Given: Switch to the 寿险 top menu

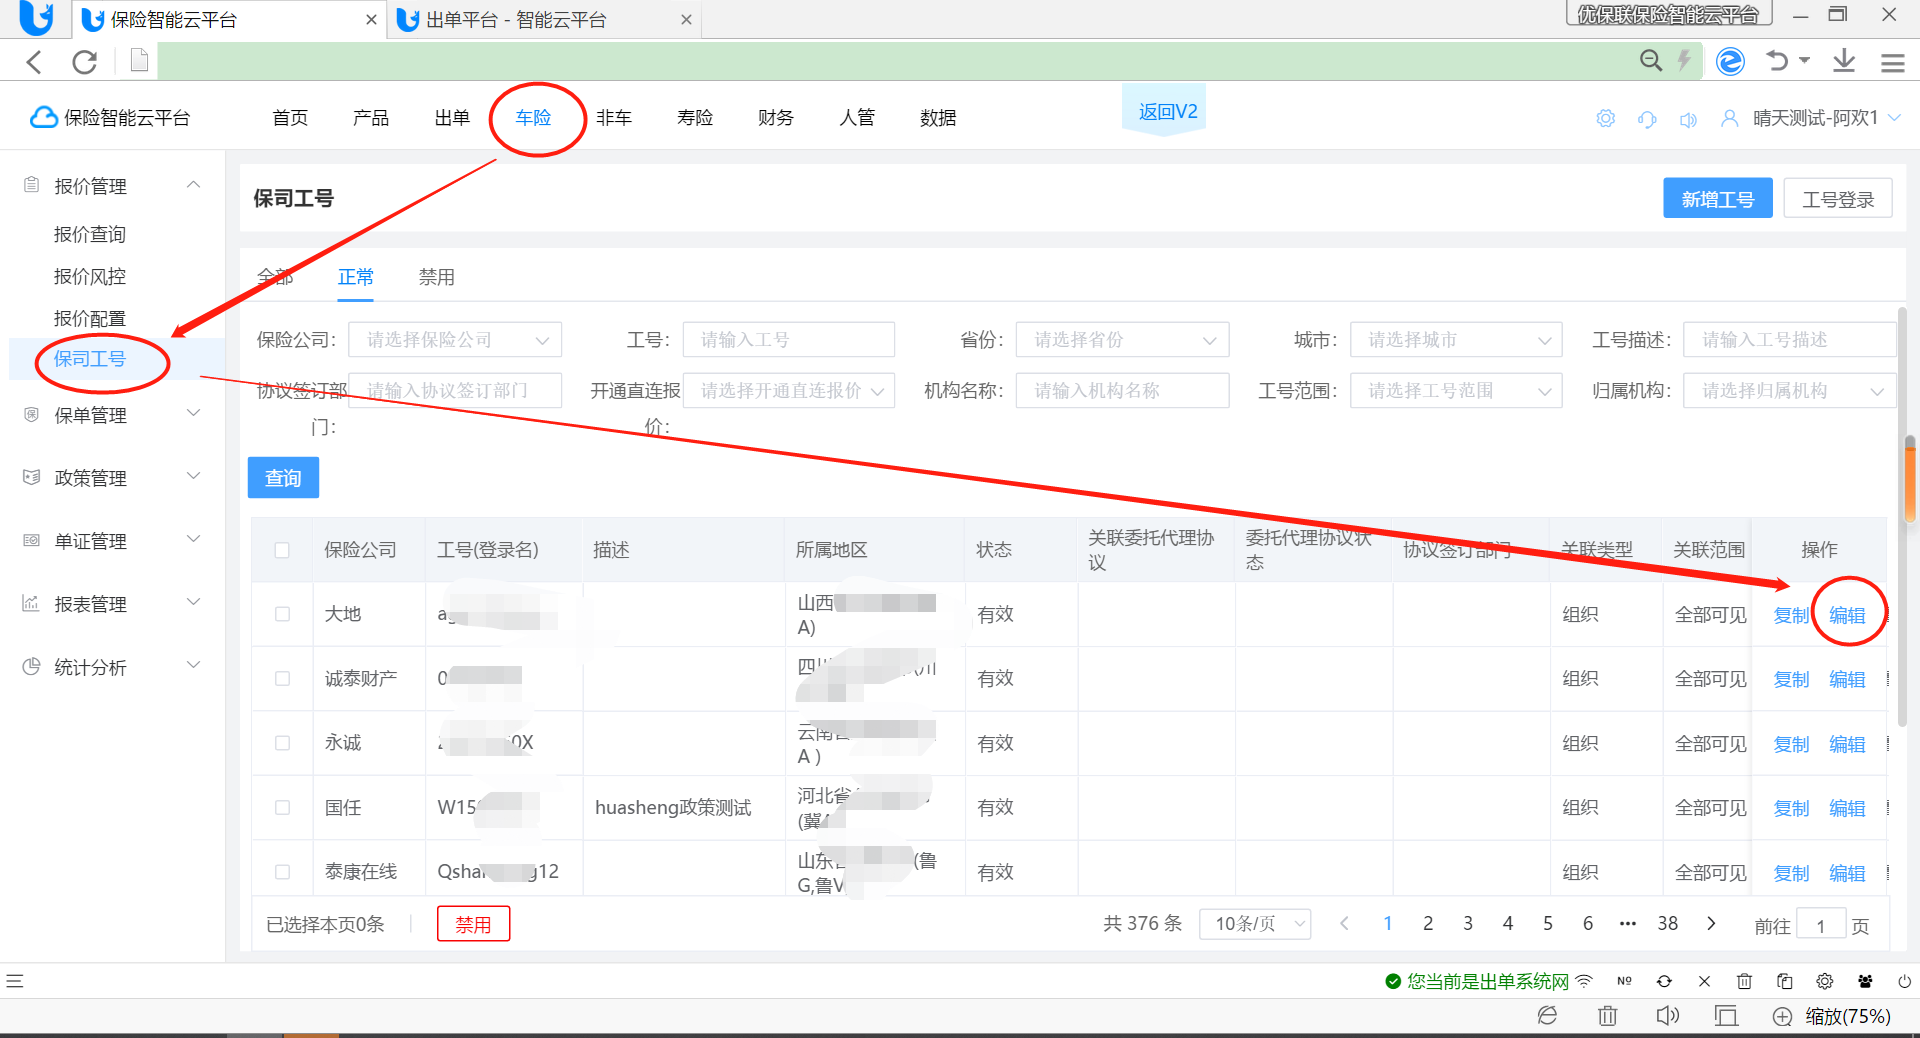Looking at the screenshot, I should pos(695,118).
